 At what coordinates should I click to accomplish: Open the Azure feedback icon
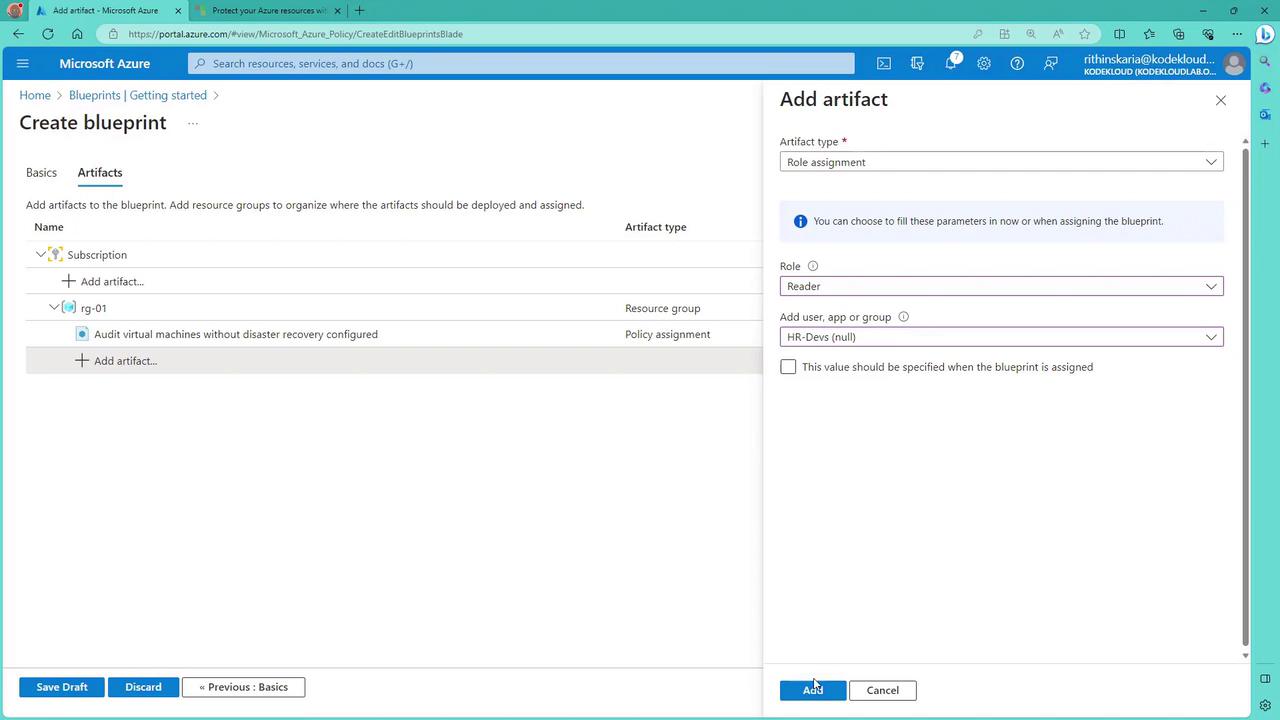(x=1051, y=63)
